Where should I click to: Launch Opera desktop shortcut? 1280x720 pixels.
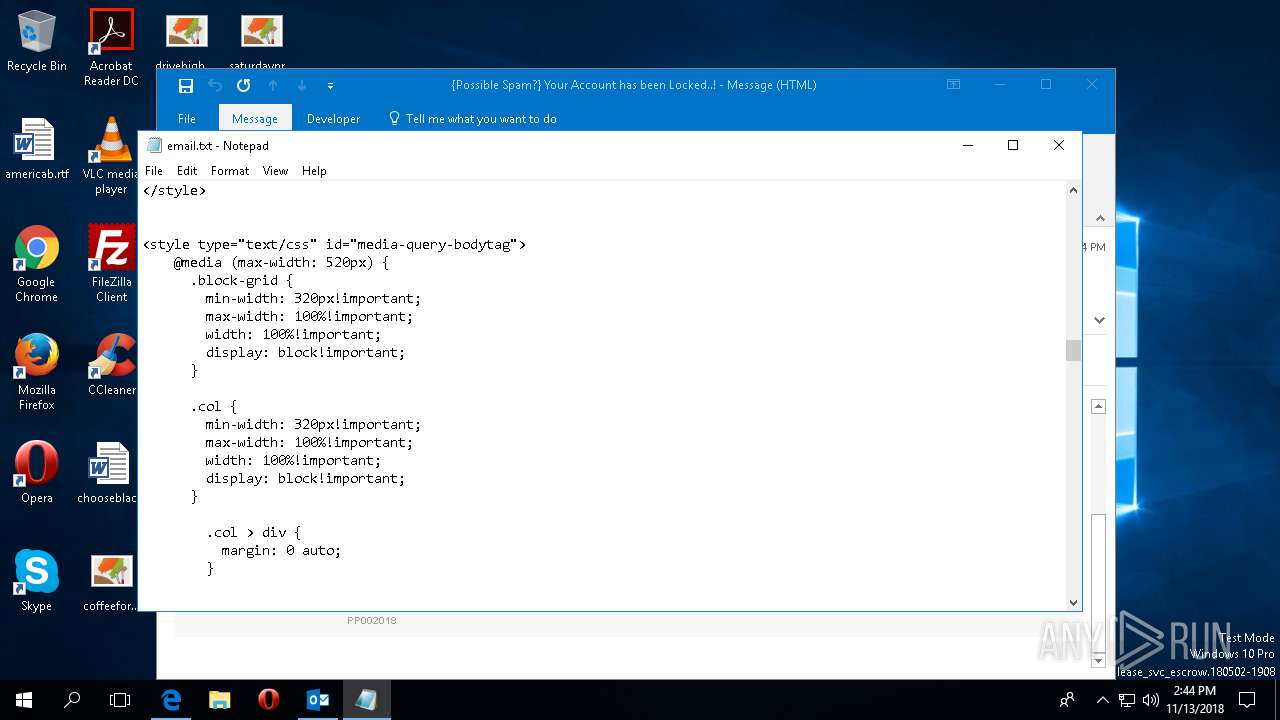36,473
